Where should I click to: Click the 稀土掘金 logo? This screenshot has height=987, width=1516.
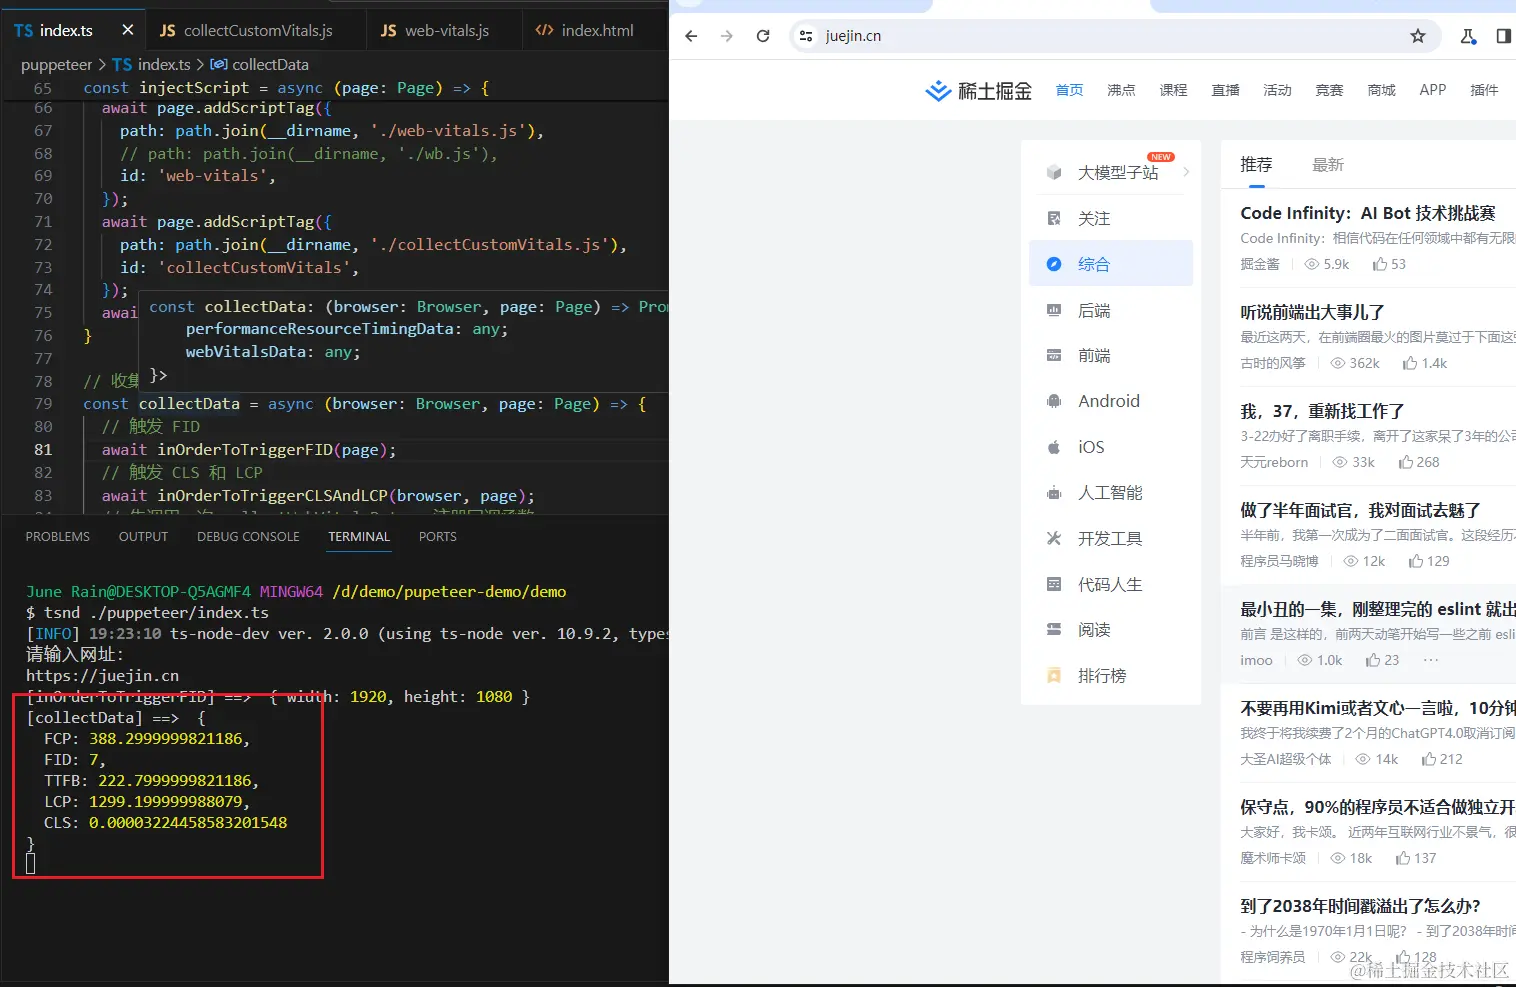(x=978, y=91)
